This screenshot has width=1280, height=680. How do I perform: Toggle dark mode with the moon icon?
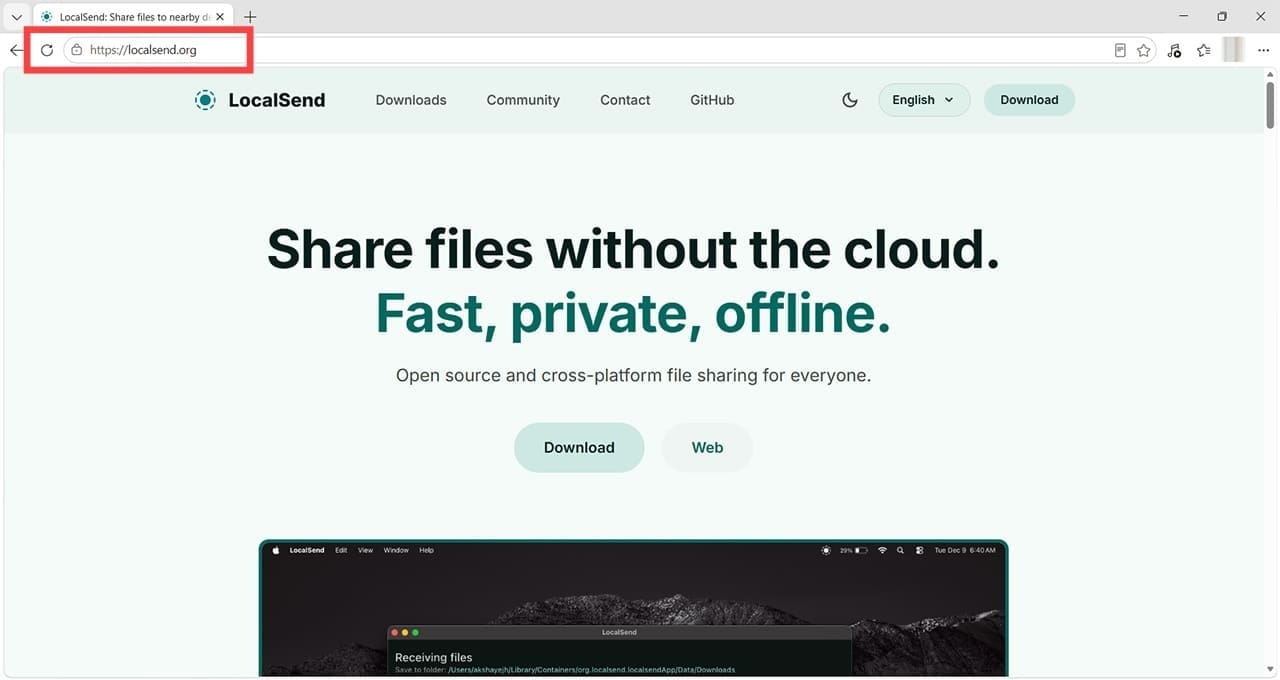tap(850, 100)
